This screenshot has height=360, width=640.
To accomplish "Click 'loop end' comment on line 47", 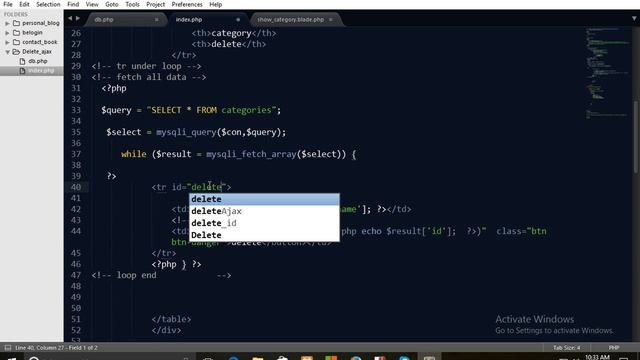I will 136,276.
